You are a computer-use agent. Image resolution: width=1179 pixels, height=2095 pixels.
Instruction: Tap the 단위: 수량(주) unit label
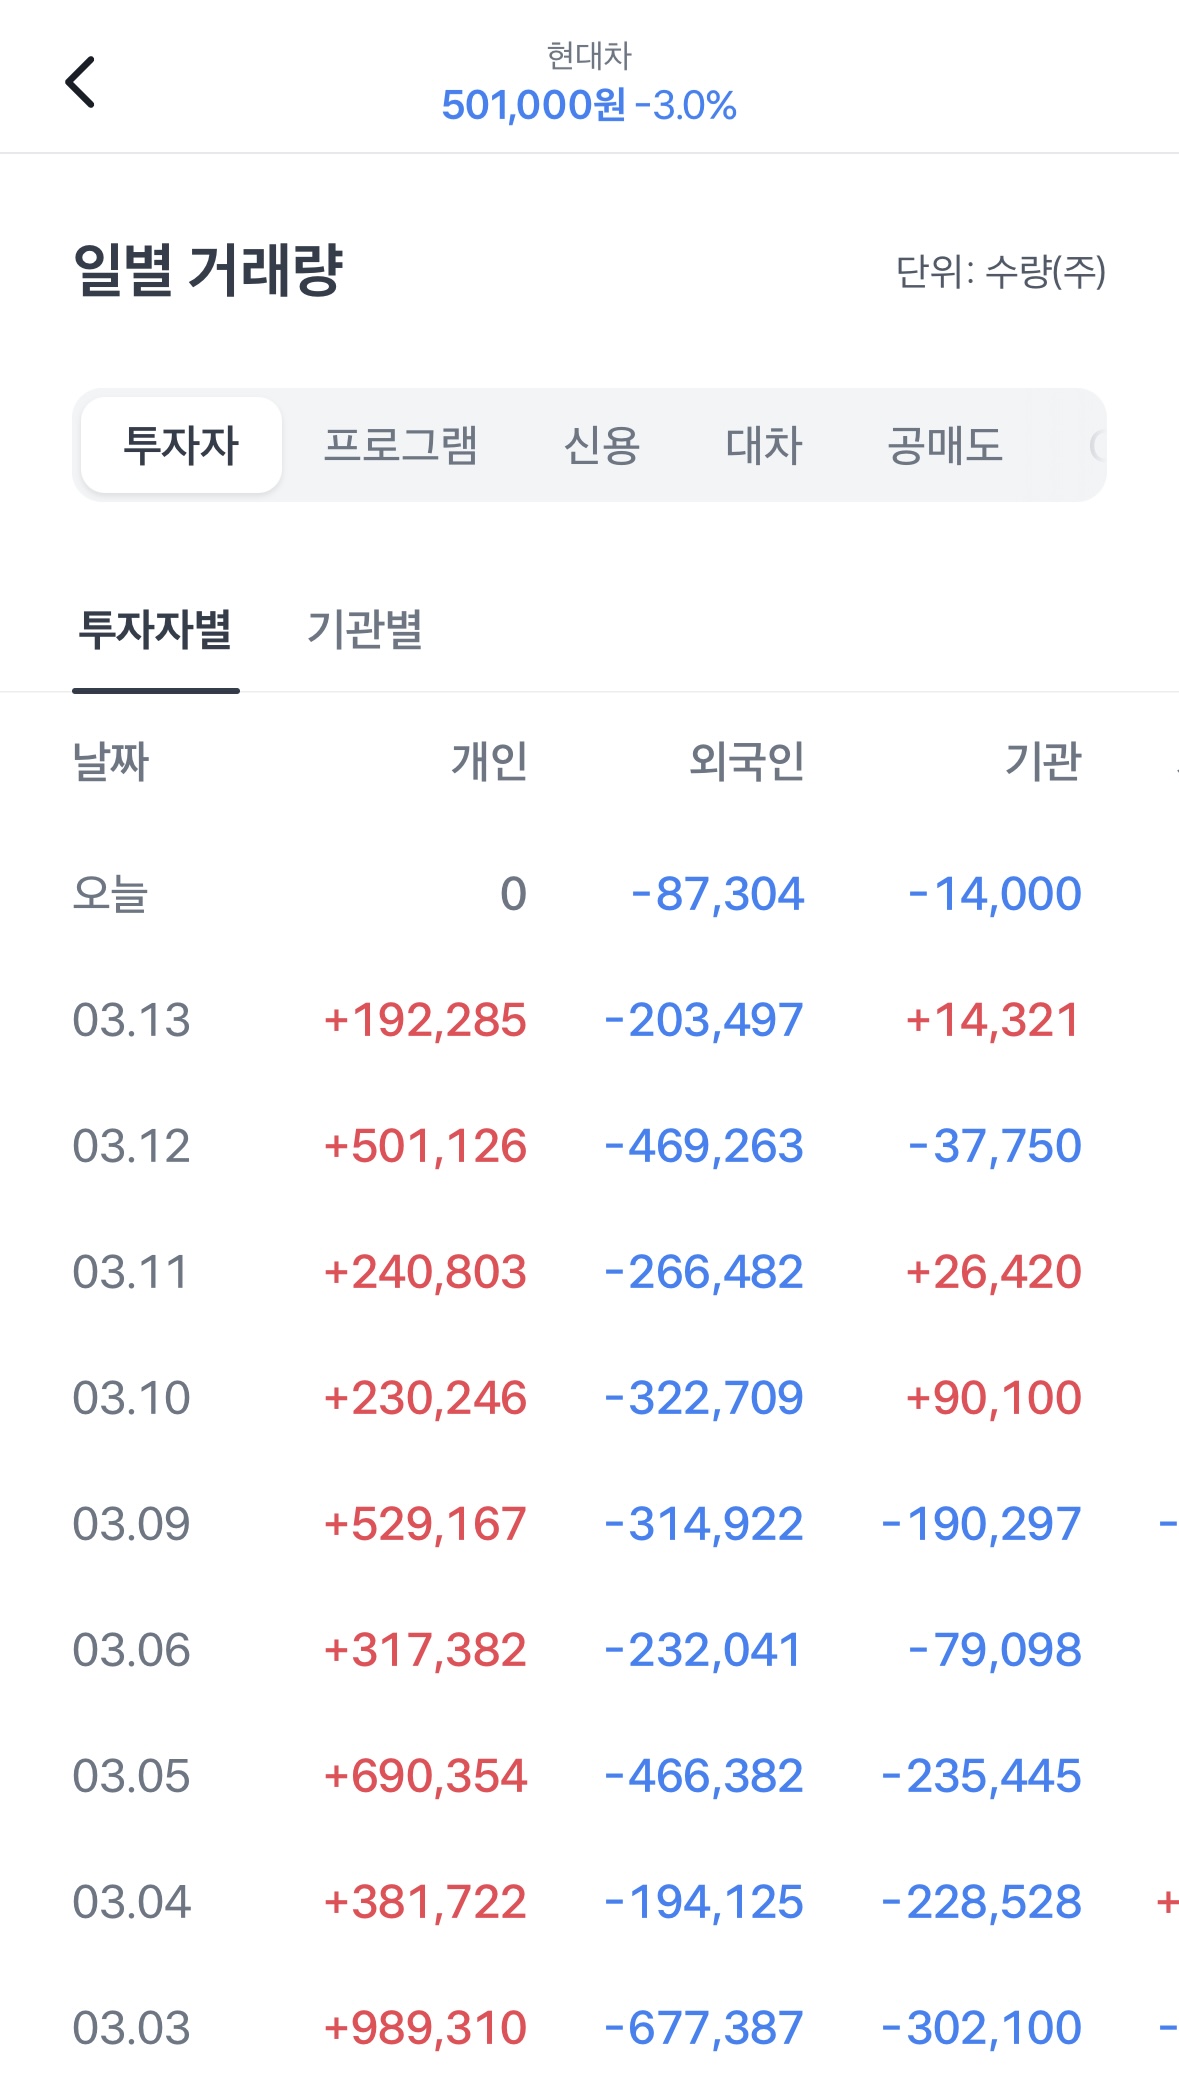click(1000, 271)
